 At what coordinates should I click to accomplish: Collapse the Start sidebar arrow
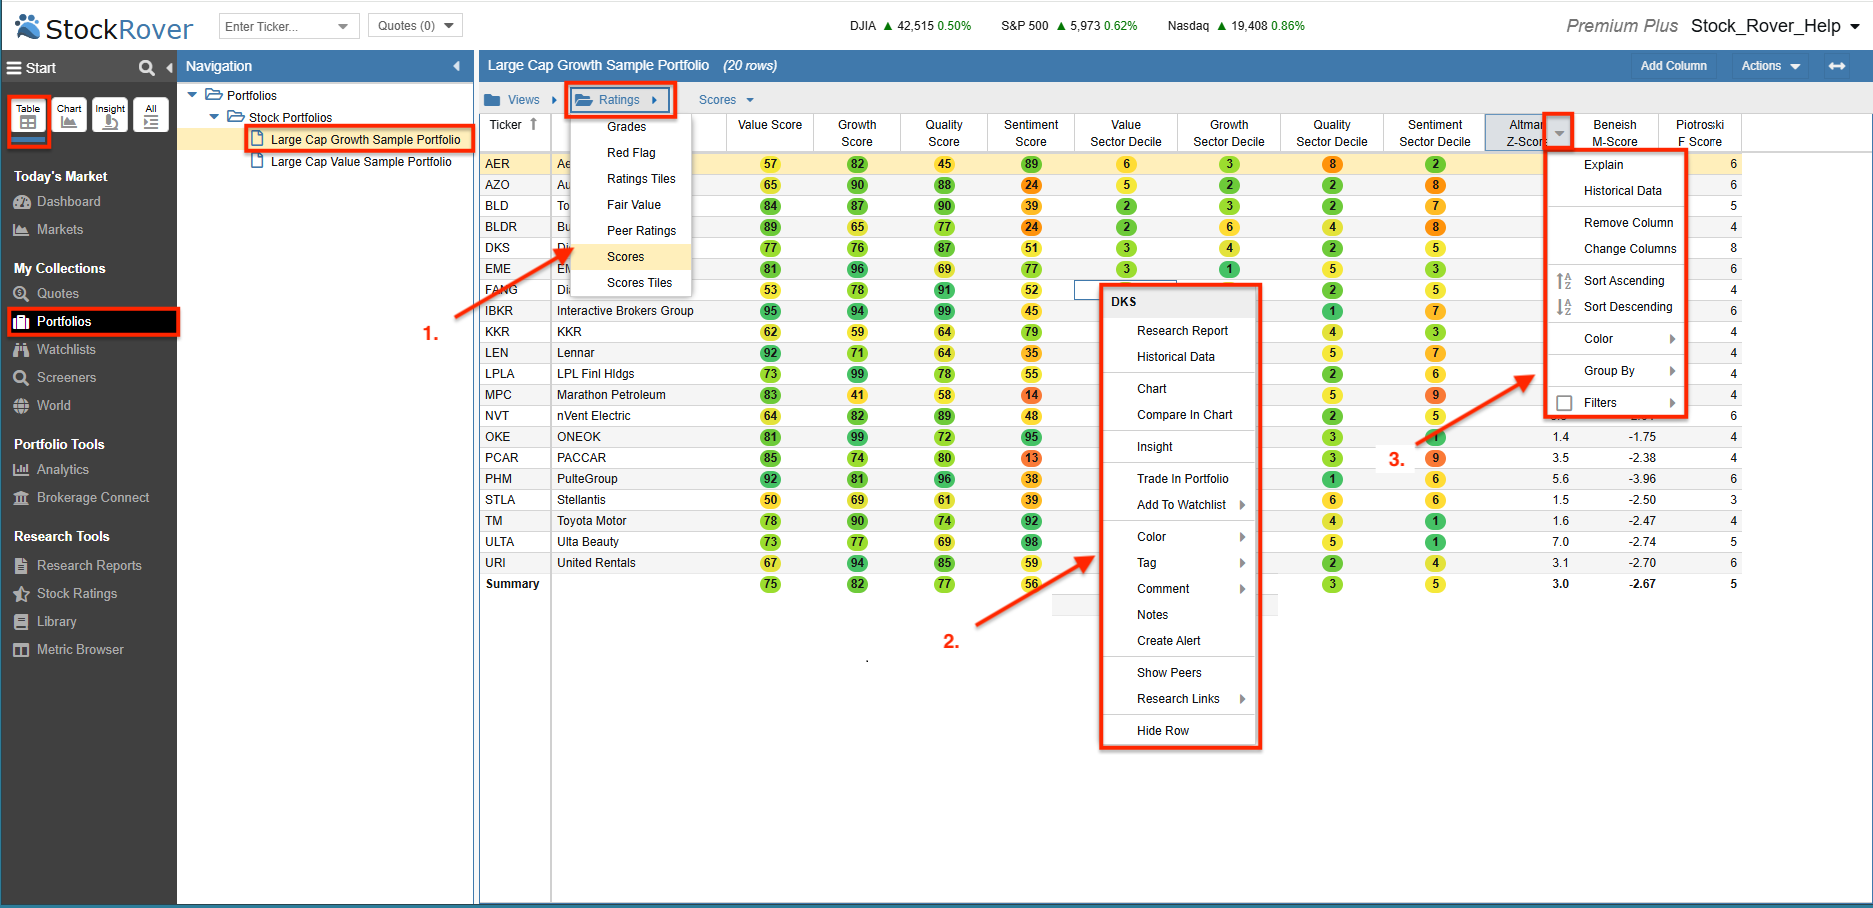[x=169, y=68]
